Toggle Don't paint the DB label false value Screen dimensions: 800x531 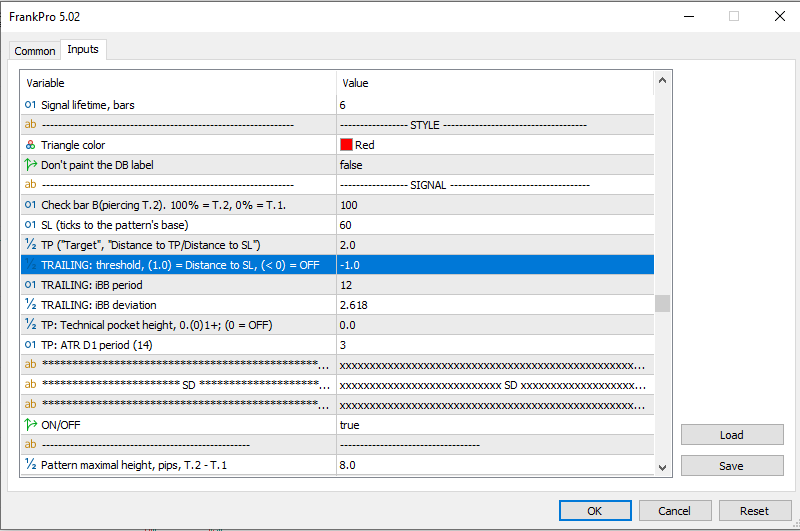494,165
